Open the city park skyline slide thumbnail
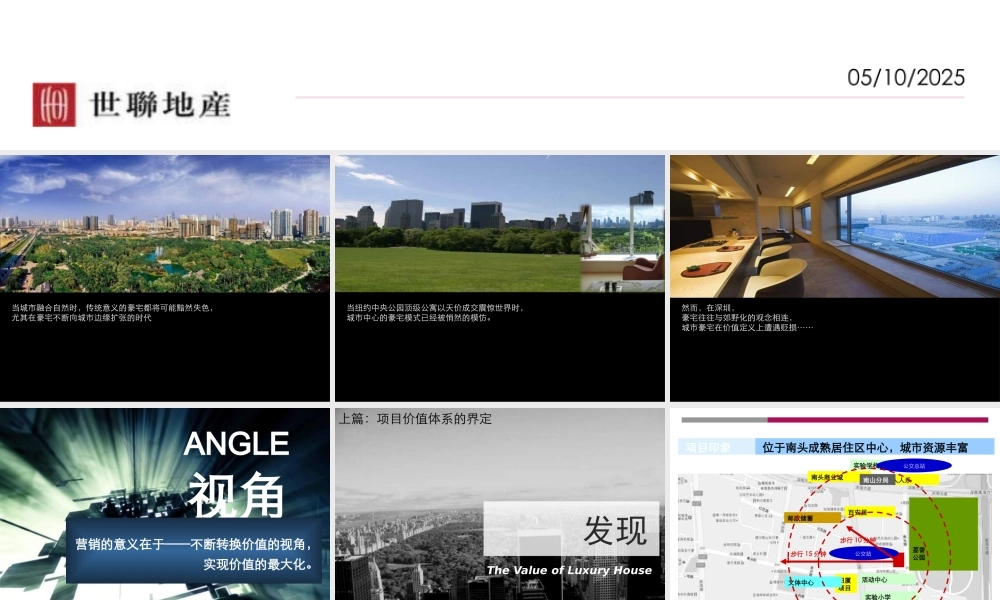1000x600 pixels. pyautogui.click(x=165, y=278)
